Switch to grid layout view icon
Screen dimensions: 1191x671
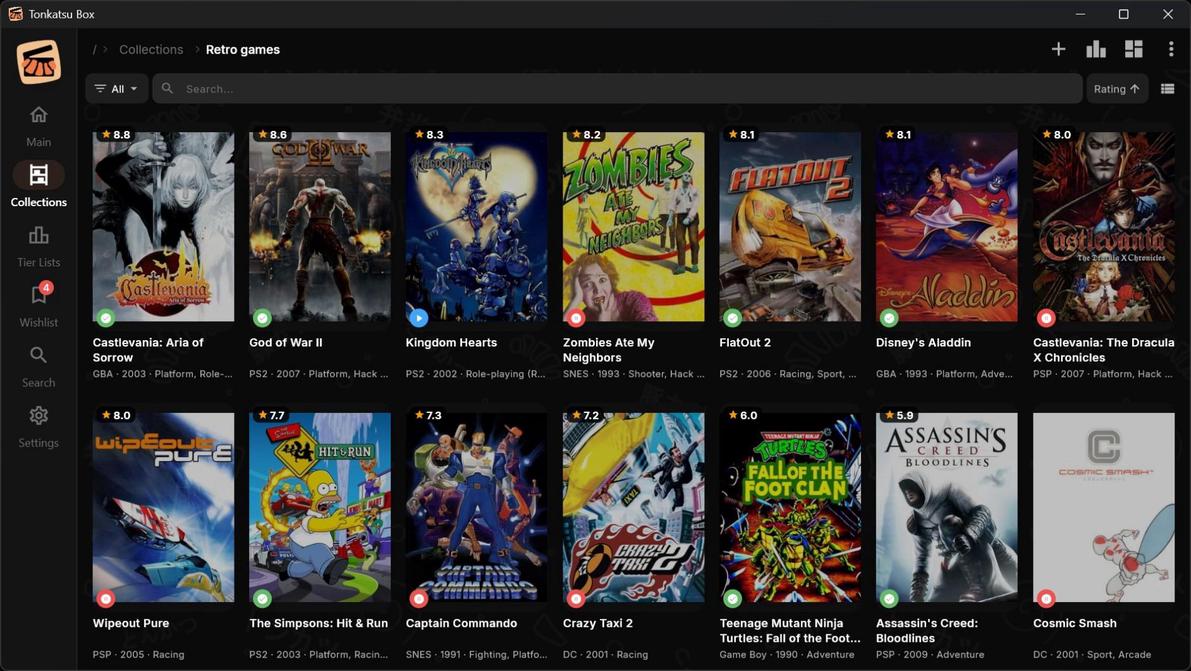click(x=1133, y=49)
